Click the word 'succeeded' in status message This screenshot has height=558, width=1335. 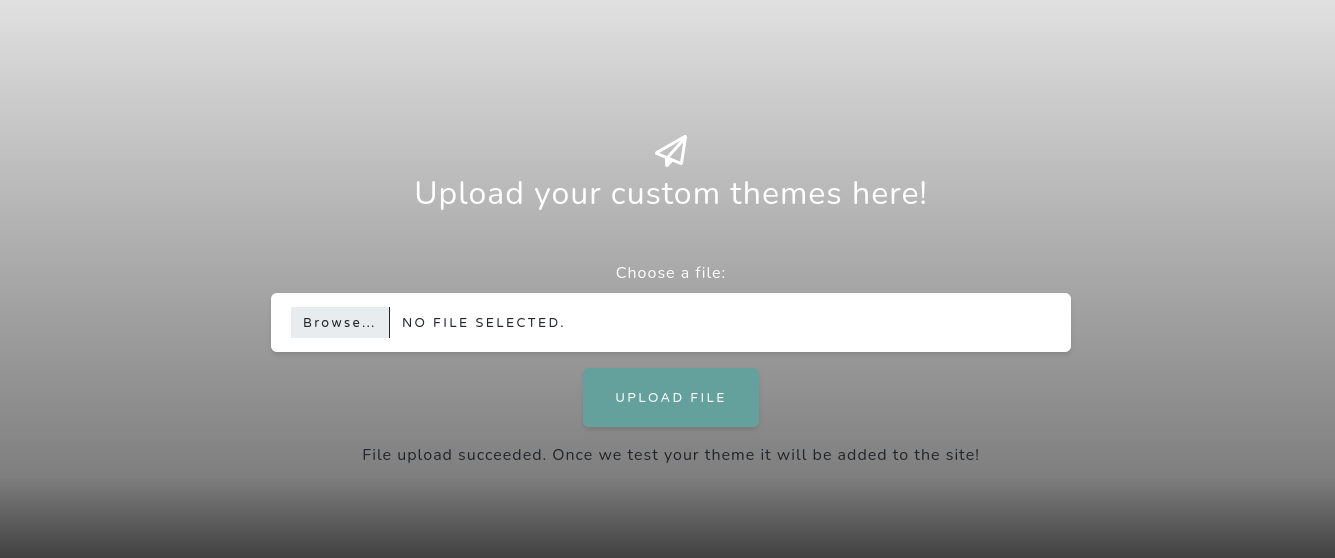(x=502, y=455)
